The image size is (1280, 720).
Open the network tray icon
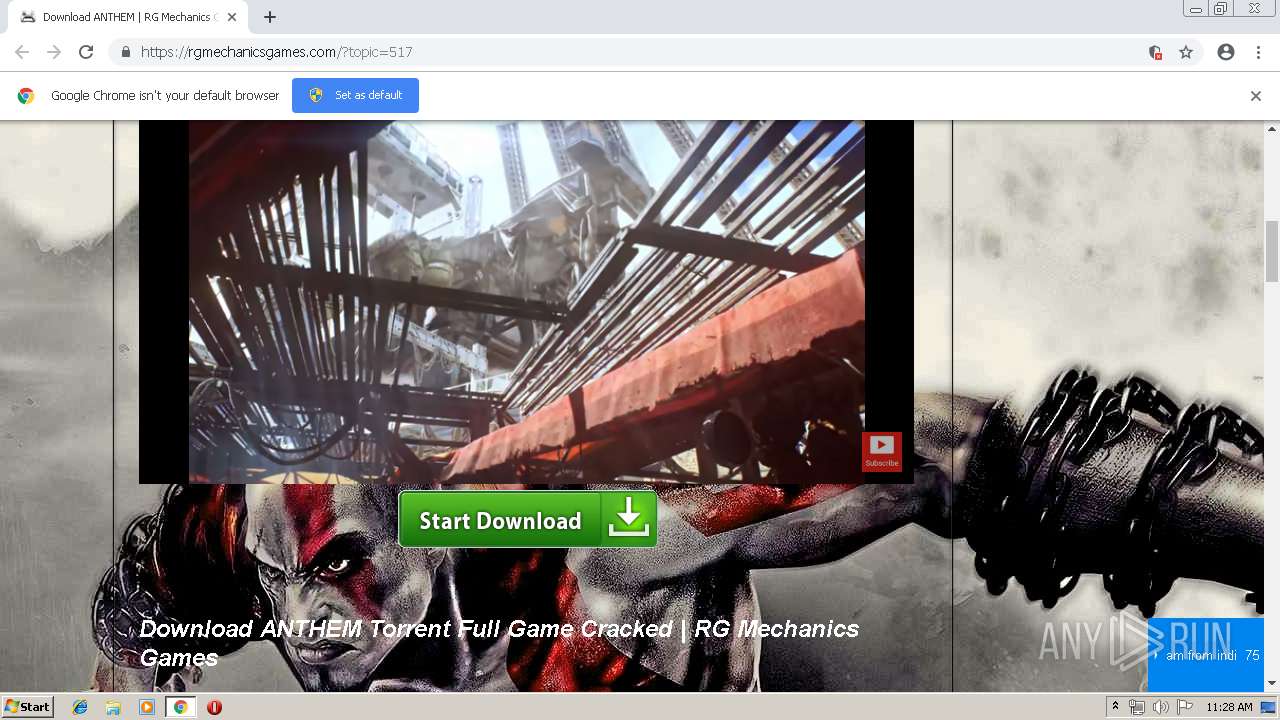pyautogui.click(x=1137, y=707)
